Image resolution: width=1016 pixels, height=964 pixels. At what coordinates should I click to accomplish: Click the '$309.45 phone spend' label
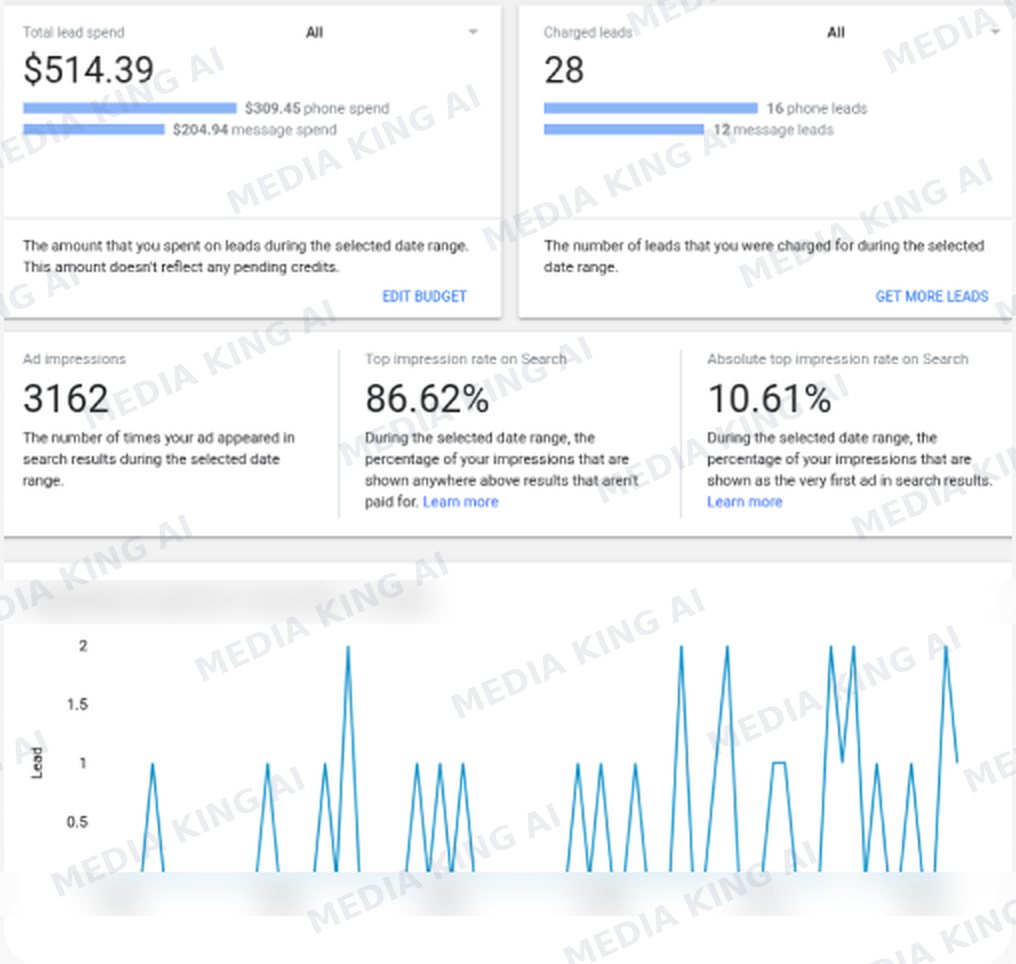317,108
